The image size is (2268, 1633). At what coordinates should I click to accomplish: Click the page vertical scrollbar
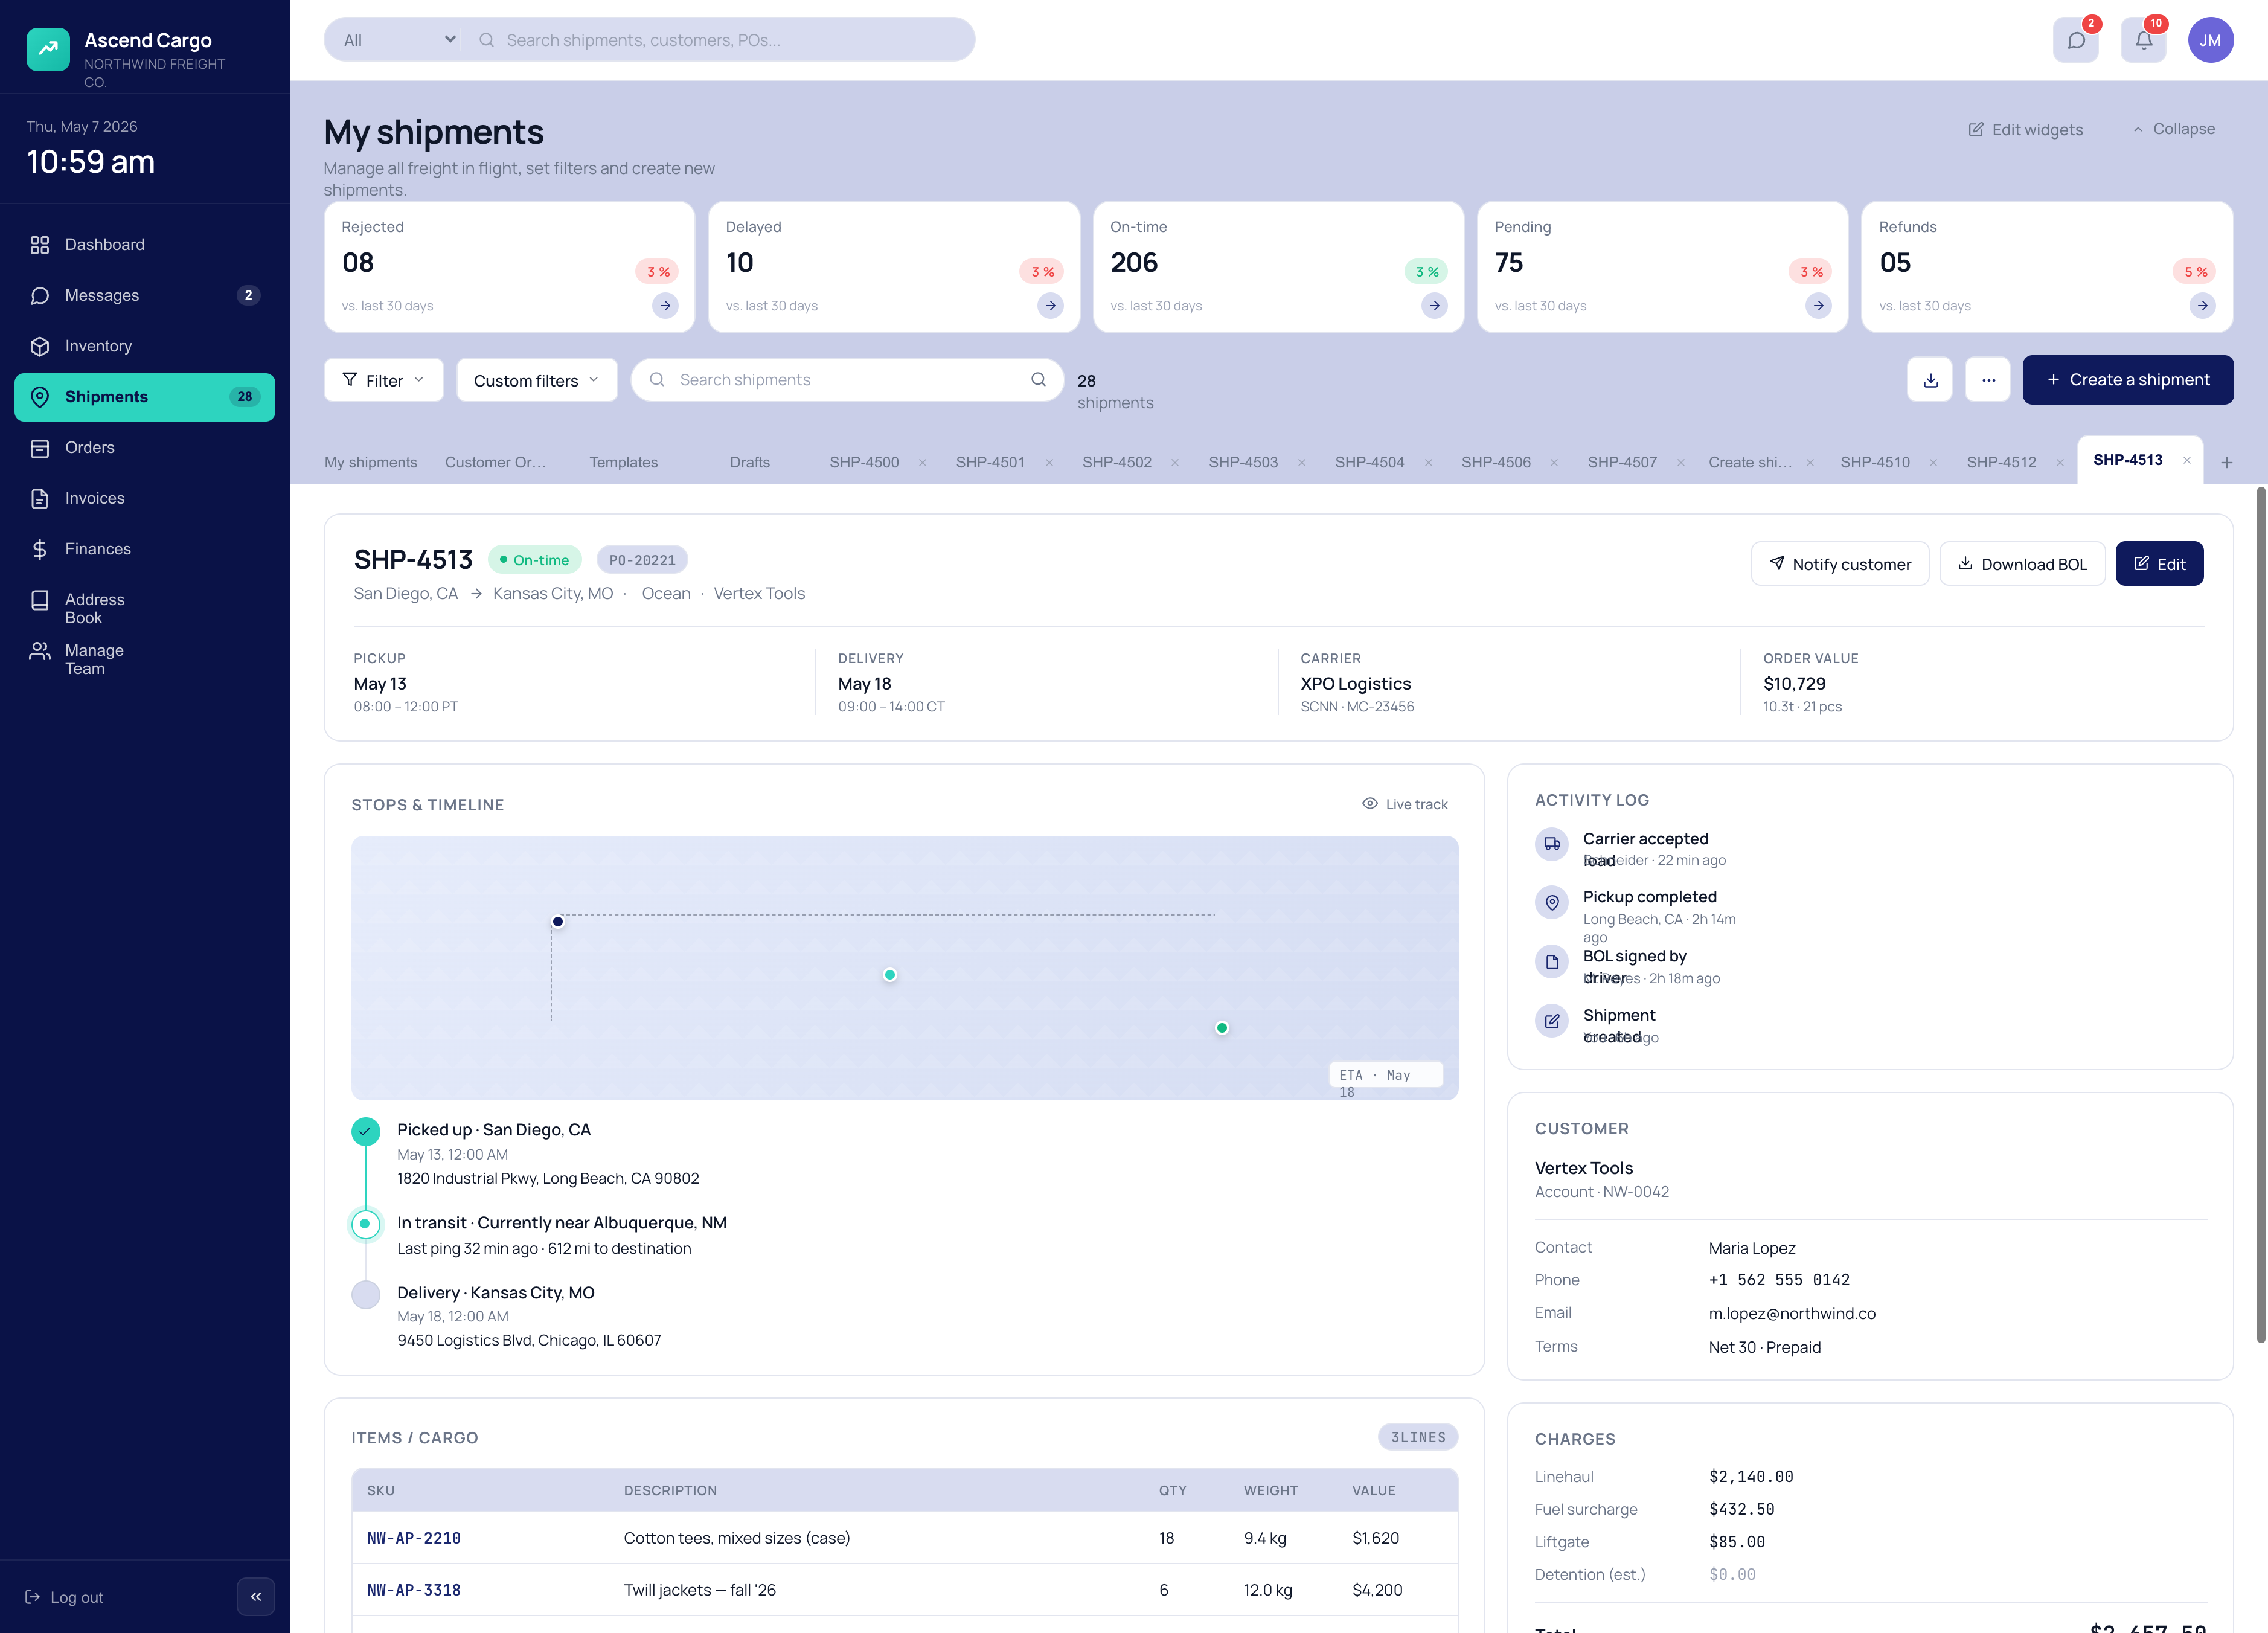coord(2261,915)
